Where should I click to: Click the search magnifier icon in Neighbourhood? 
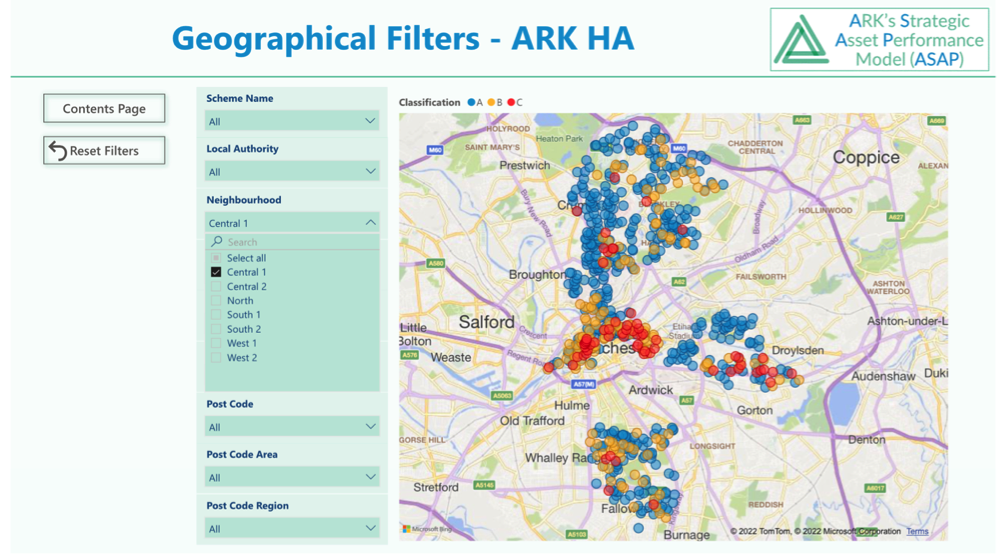pos(216,242)
